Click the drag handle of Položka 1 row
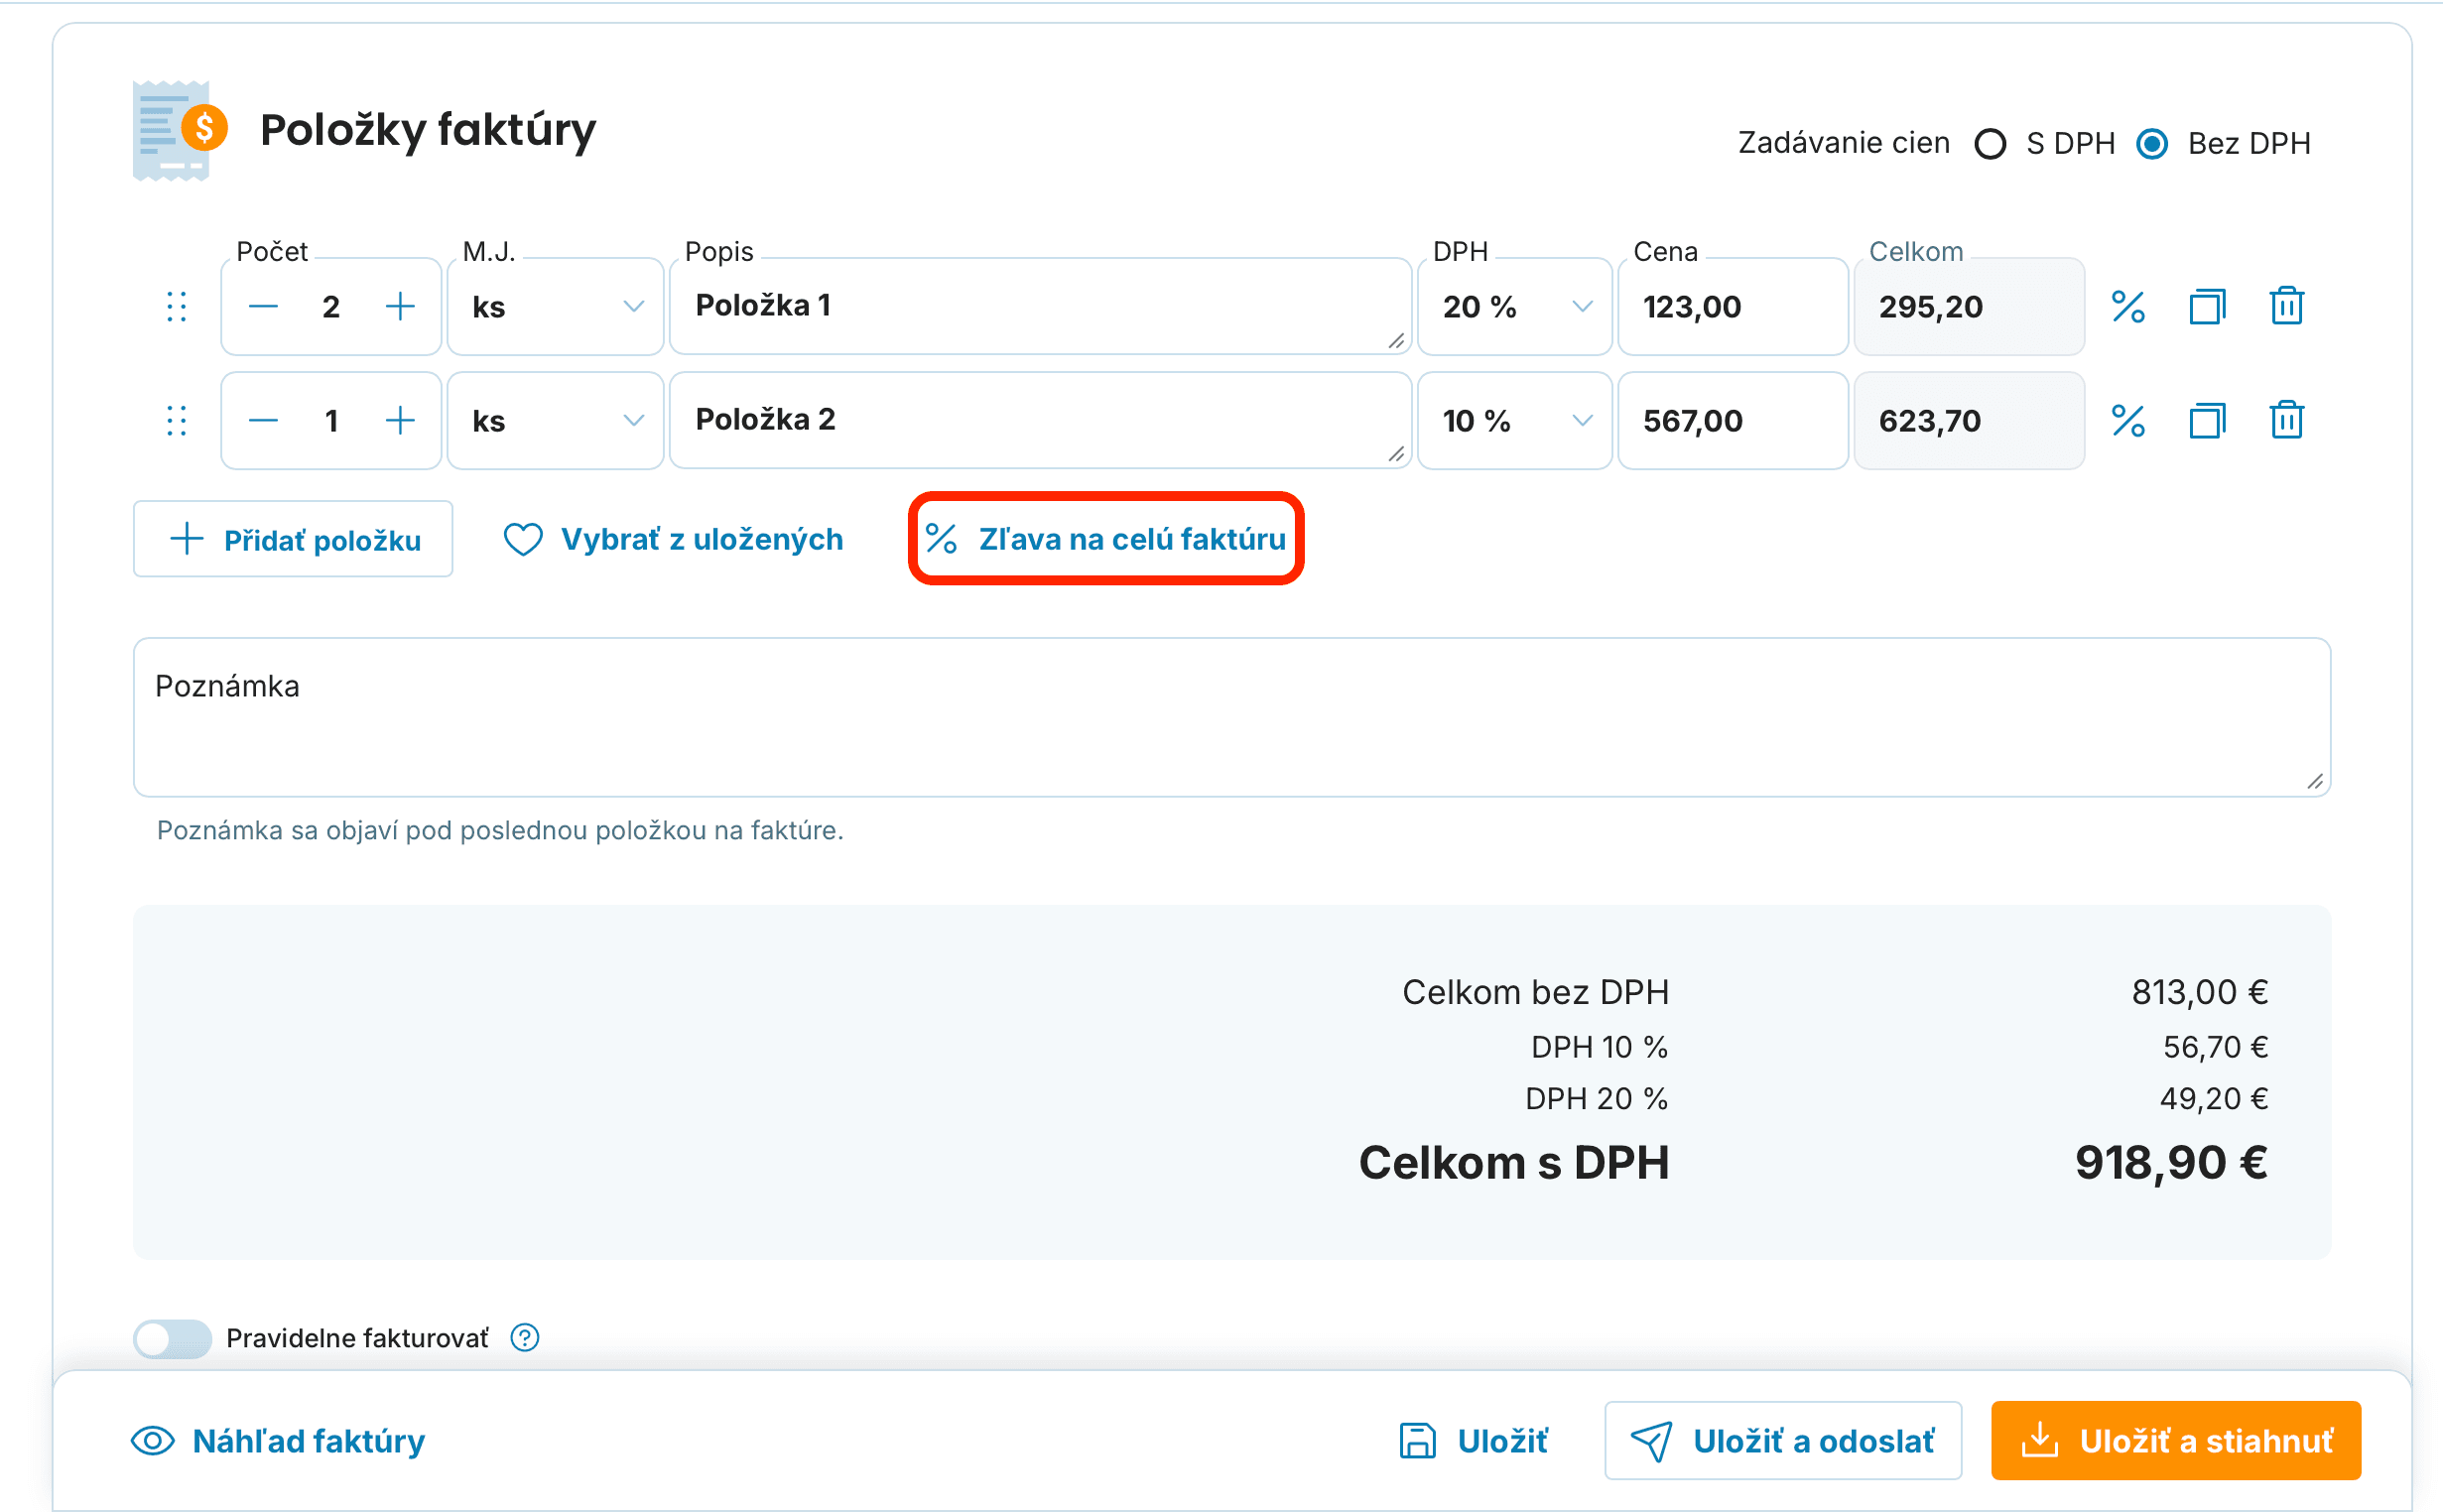This screenshot has height=1512, width=2443. [177, 306]
